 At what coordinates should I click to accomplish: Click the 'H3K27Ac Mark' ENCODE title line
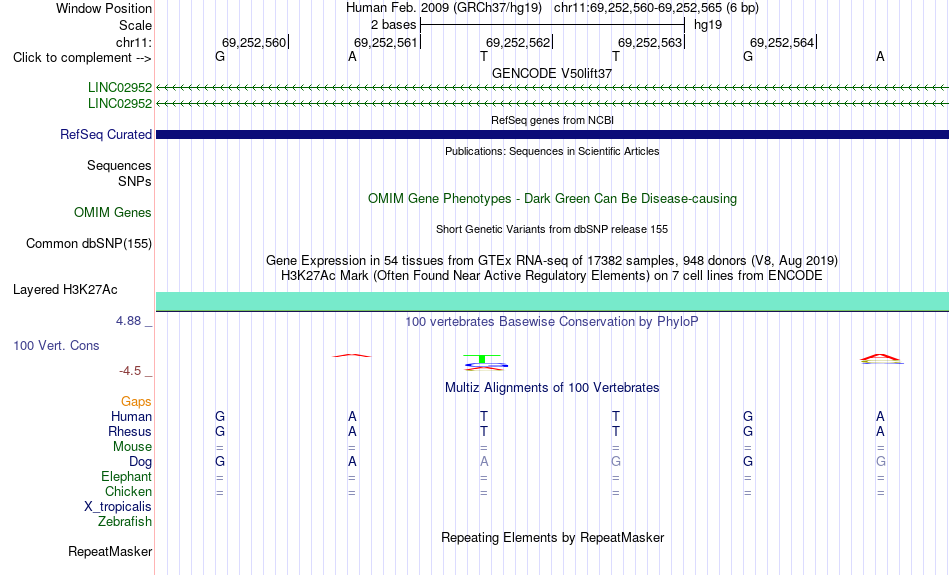552,276
